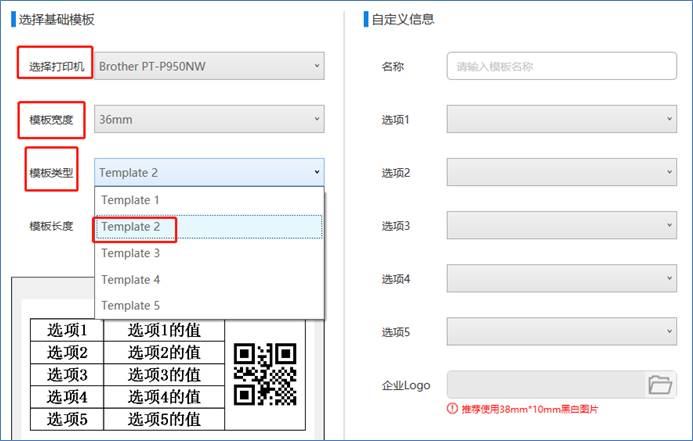Click the 推荐使用38mm*10mm黑白图片 hint text
This screenshot has width=693, height=441.
pos(529,409)
